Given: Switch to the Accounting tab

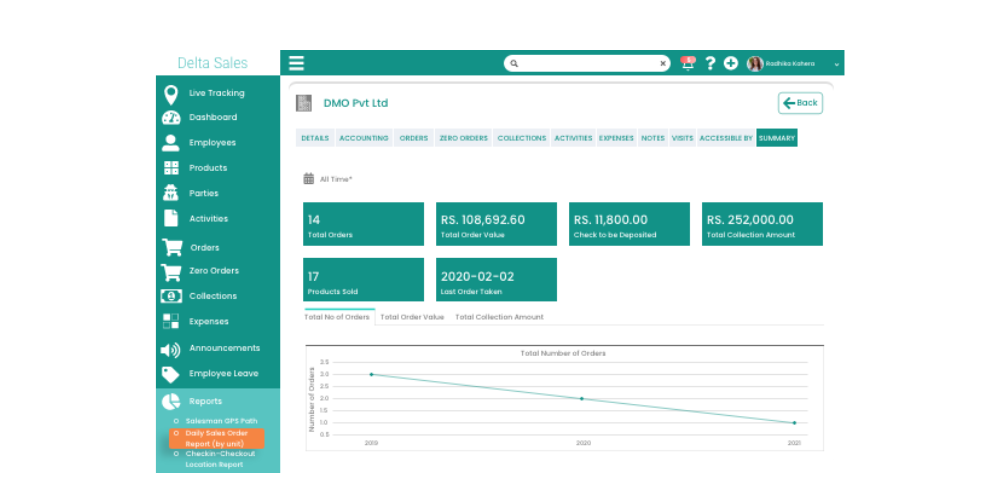Looking at the screenshot, I should pos(364,138).
